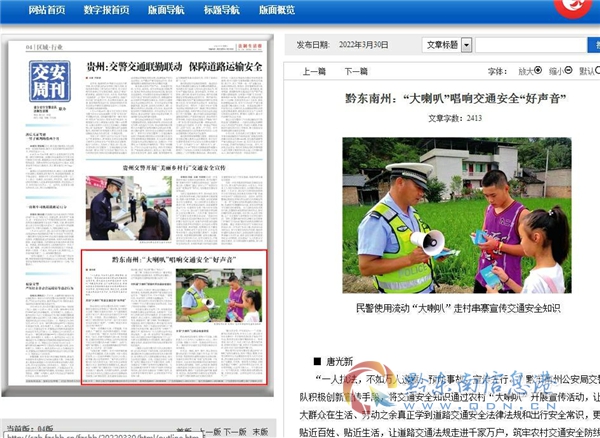Select the 默认 font size option
This screenshot has width=600, height=438.
click(596, 72)
